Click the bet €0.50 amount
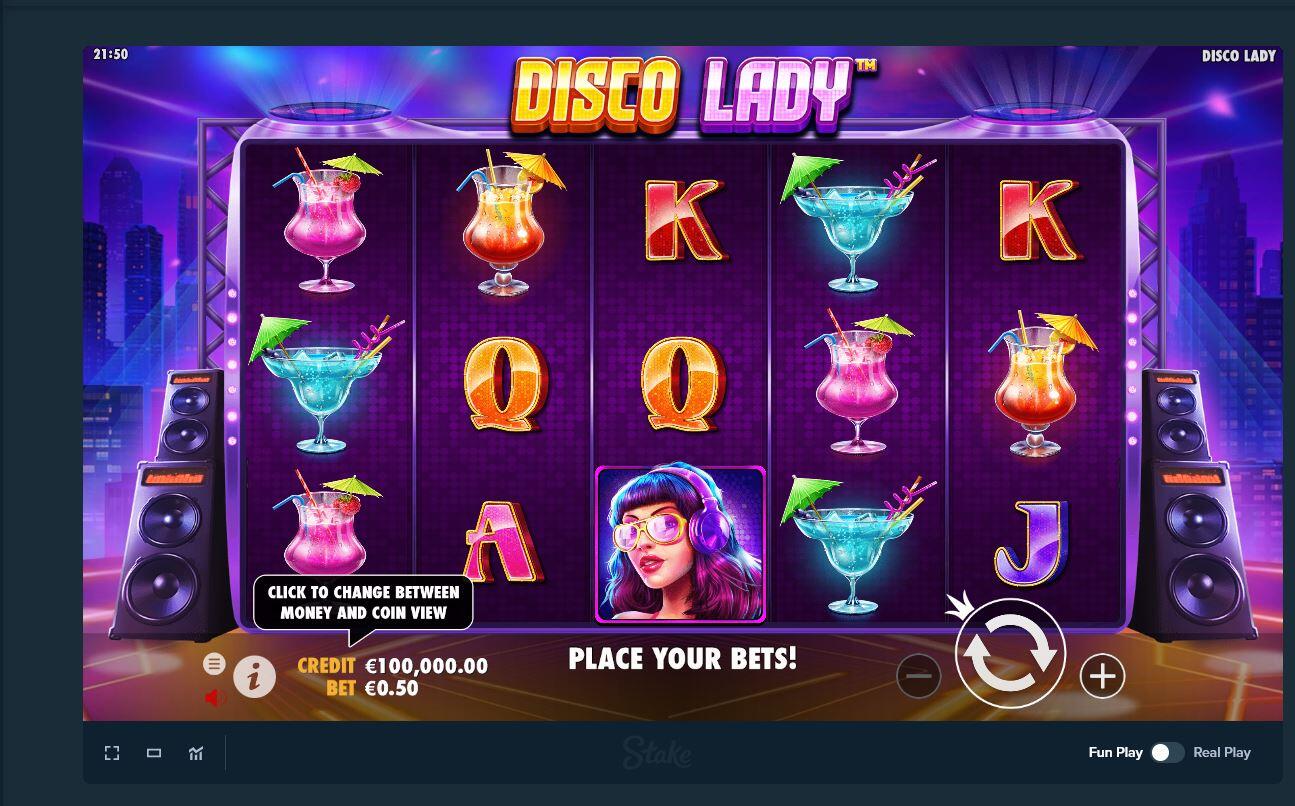 392,688
